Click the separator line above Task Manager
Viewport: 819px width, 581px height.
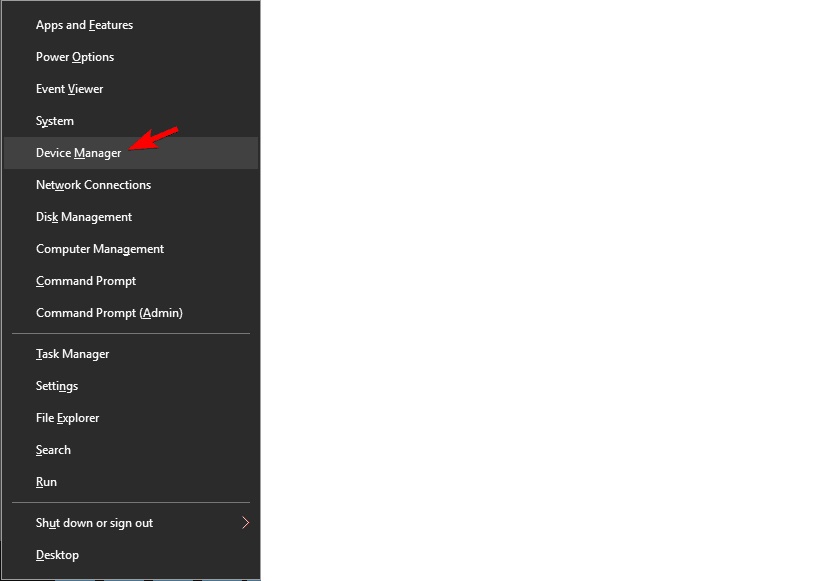[x=131, y=333]
